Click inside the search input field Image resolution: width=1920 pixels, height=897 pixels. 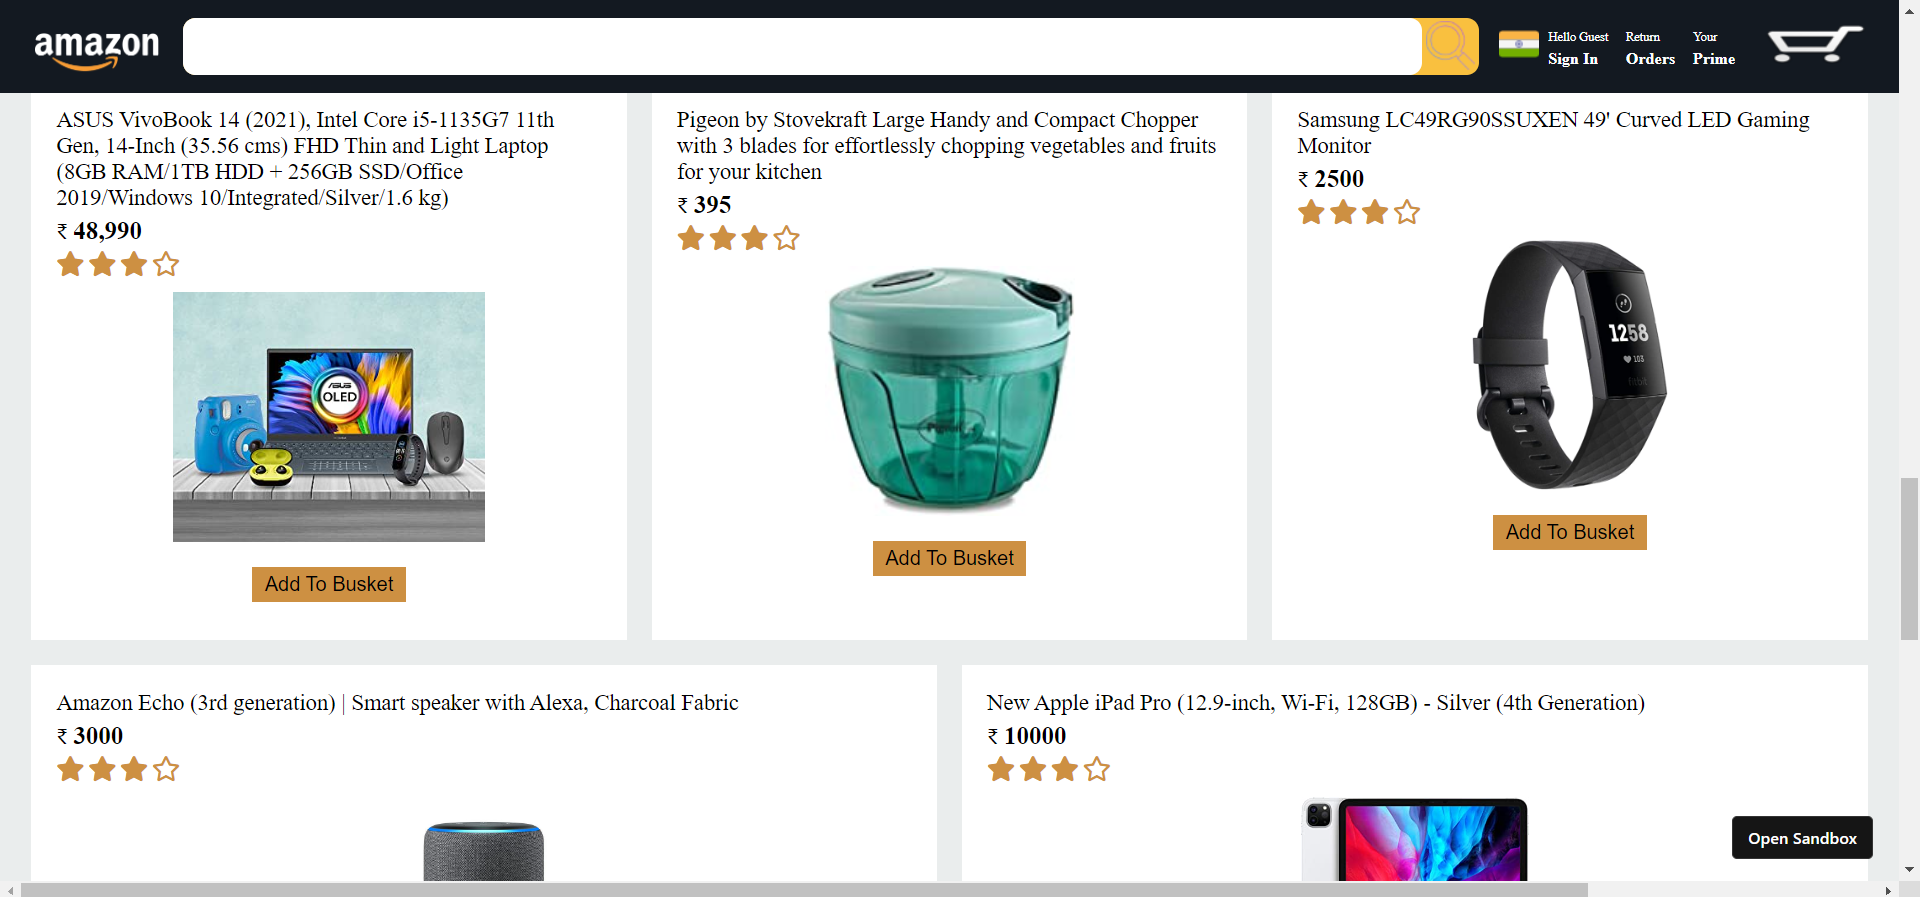click(800, 46)
